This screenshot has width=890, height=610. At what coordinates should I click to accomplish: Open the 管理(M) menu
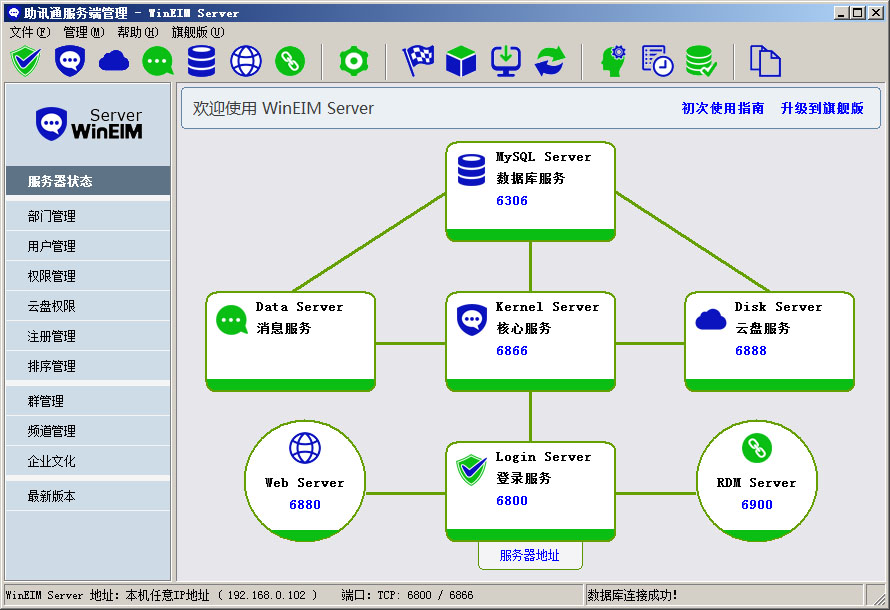83,32
